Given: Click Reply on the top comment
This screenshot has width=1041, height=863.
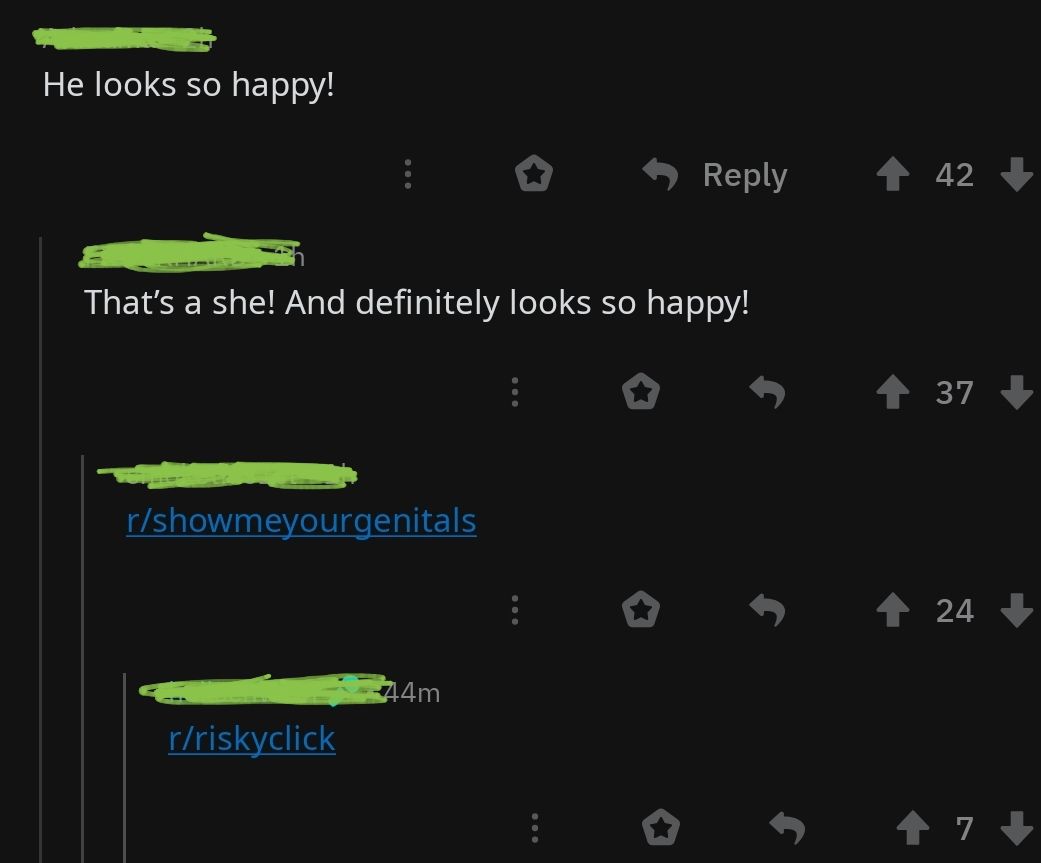Looking at the screenshot, I should click(715, 175).
